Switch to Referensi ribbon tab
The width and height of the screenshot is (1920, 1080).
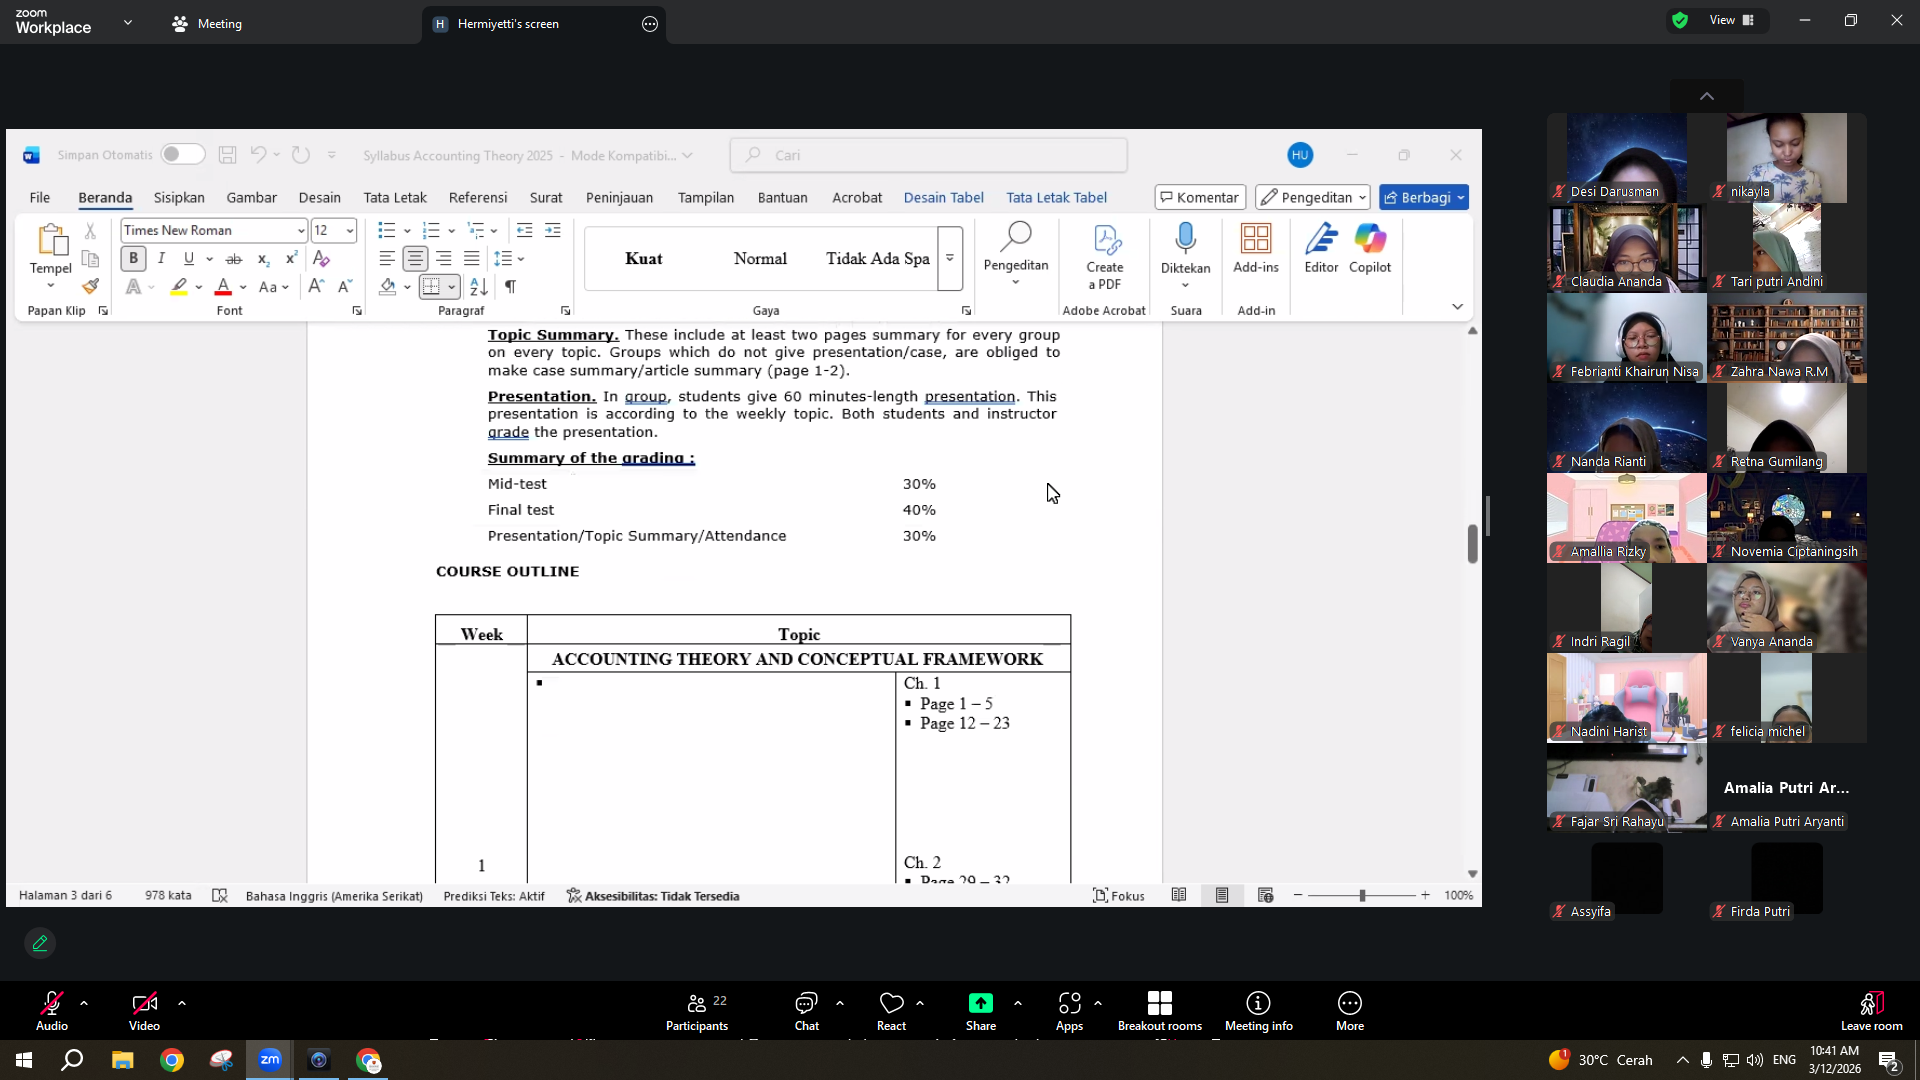[478, 197]
